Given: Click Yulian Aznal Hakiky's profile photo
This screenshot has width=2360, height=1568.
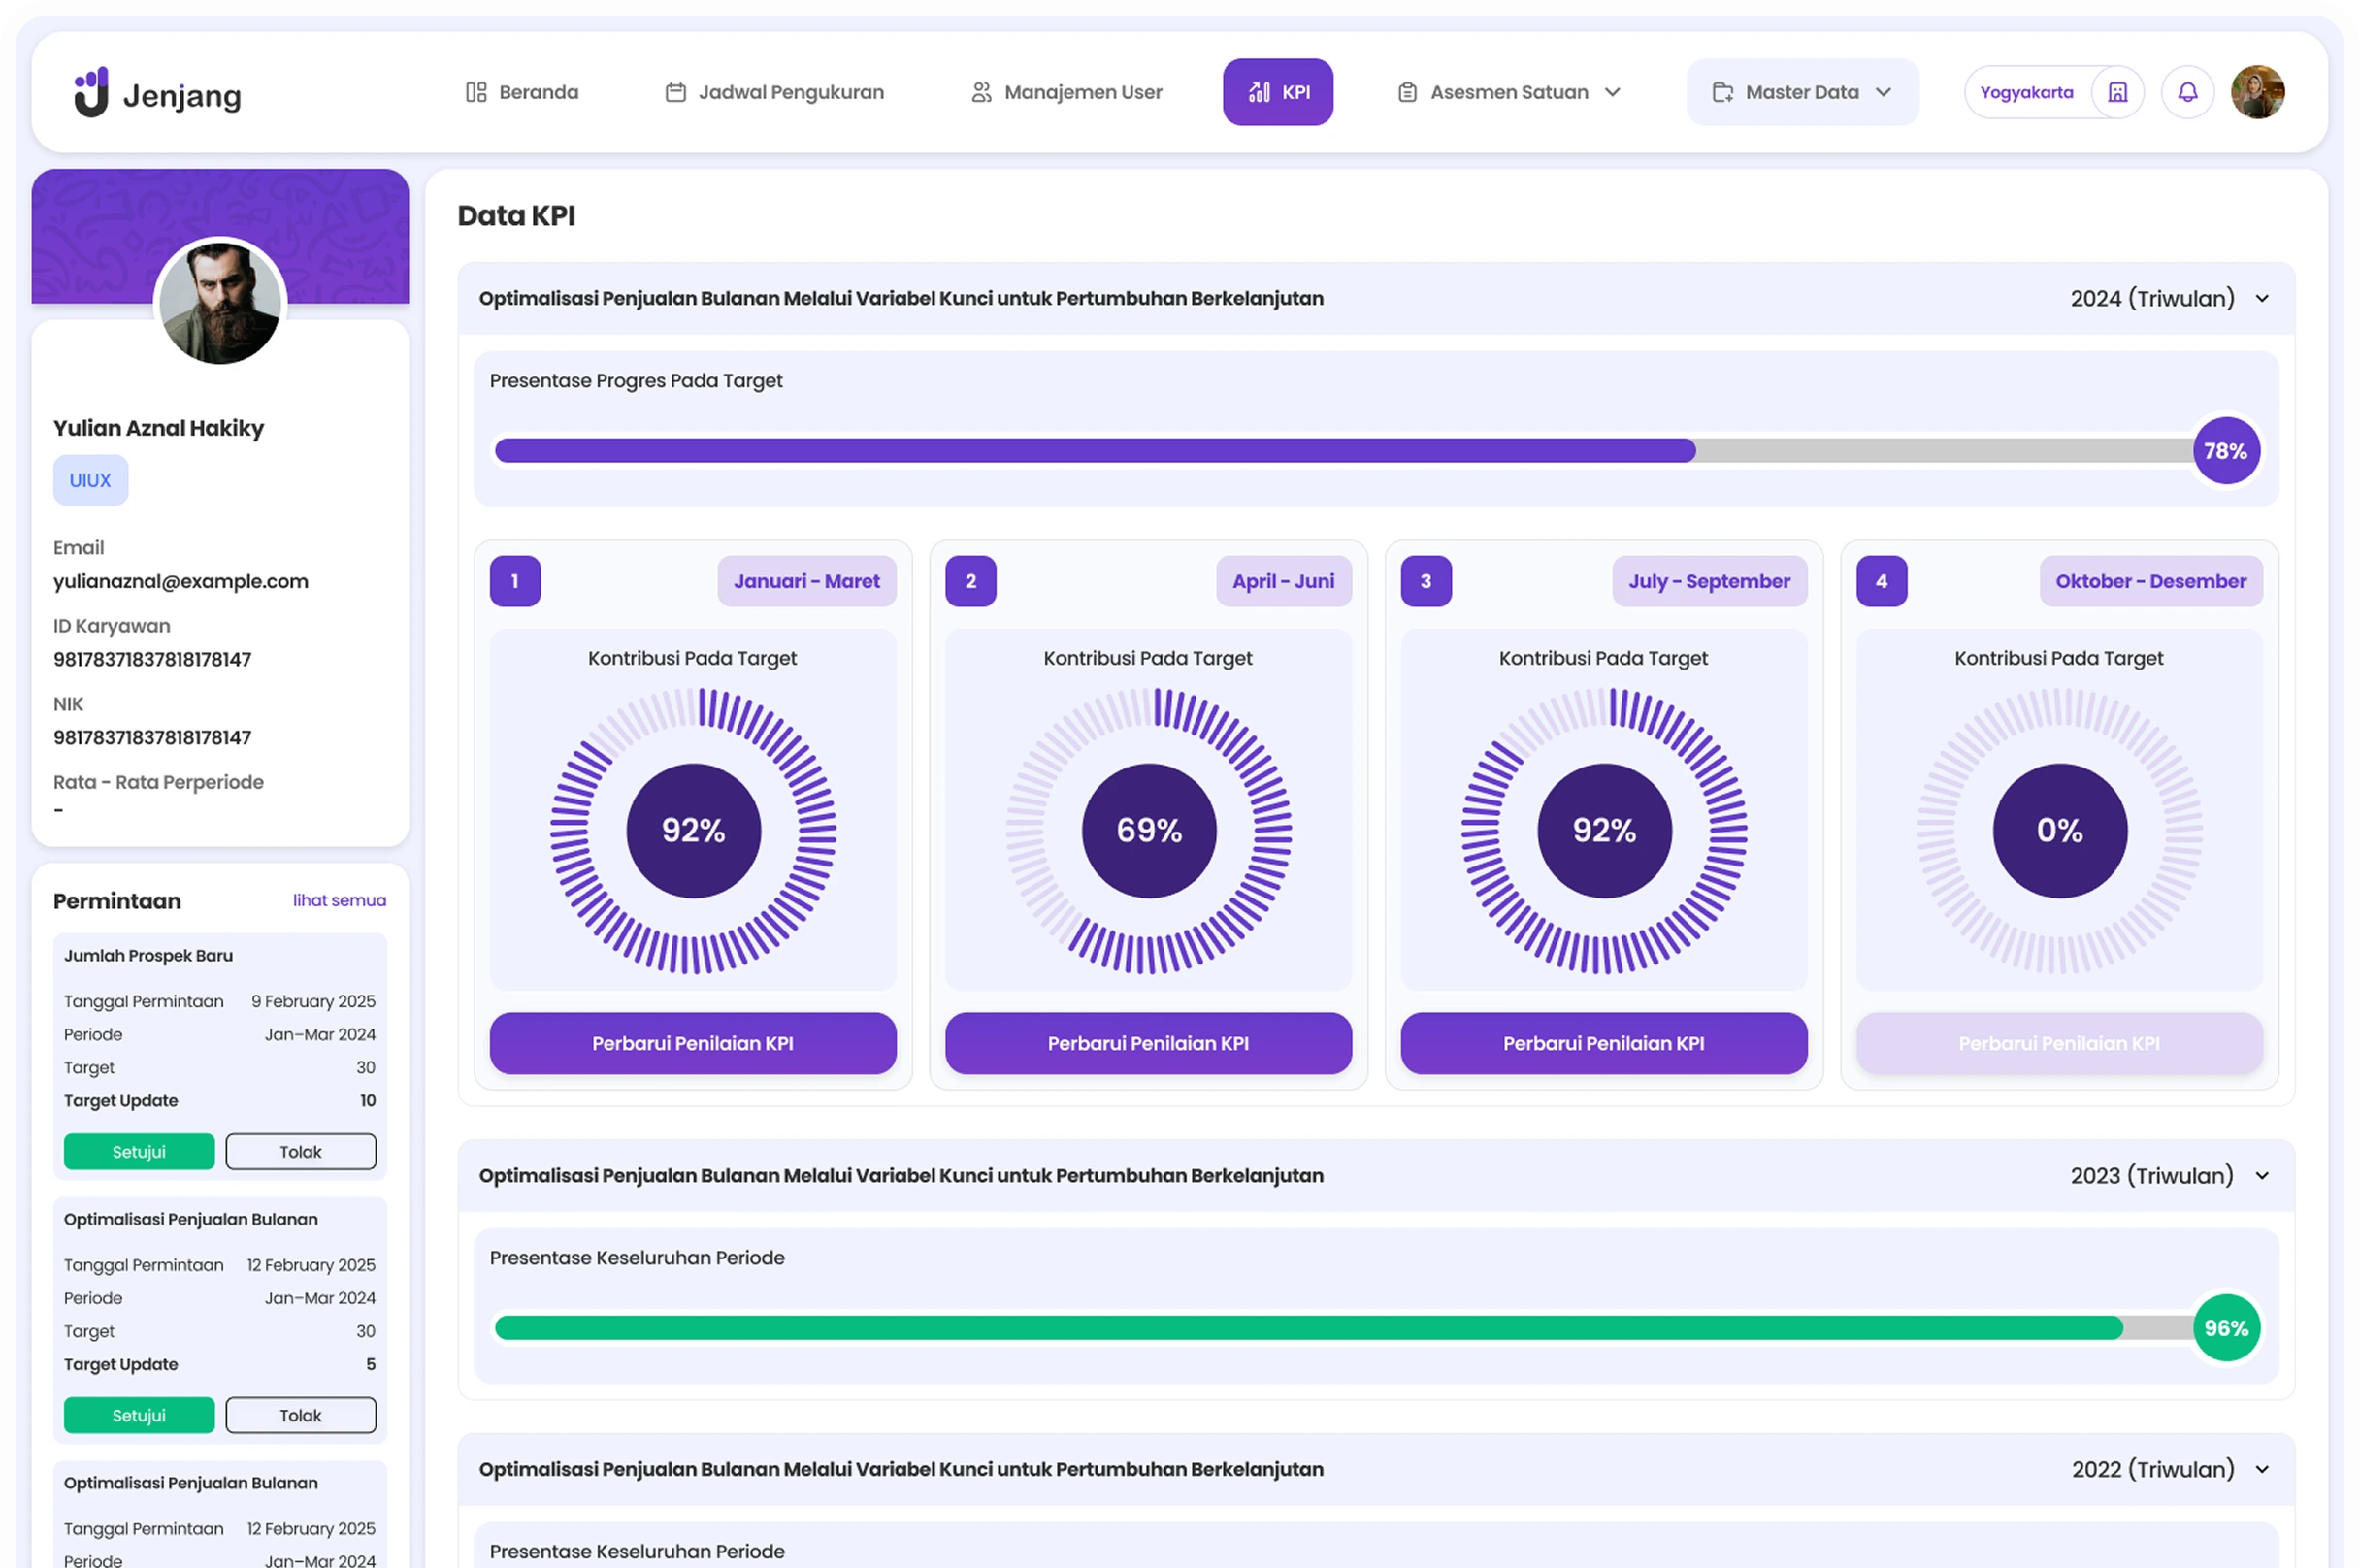Looking at the screenshot, I should click(220, 303).
